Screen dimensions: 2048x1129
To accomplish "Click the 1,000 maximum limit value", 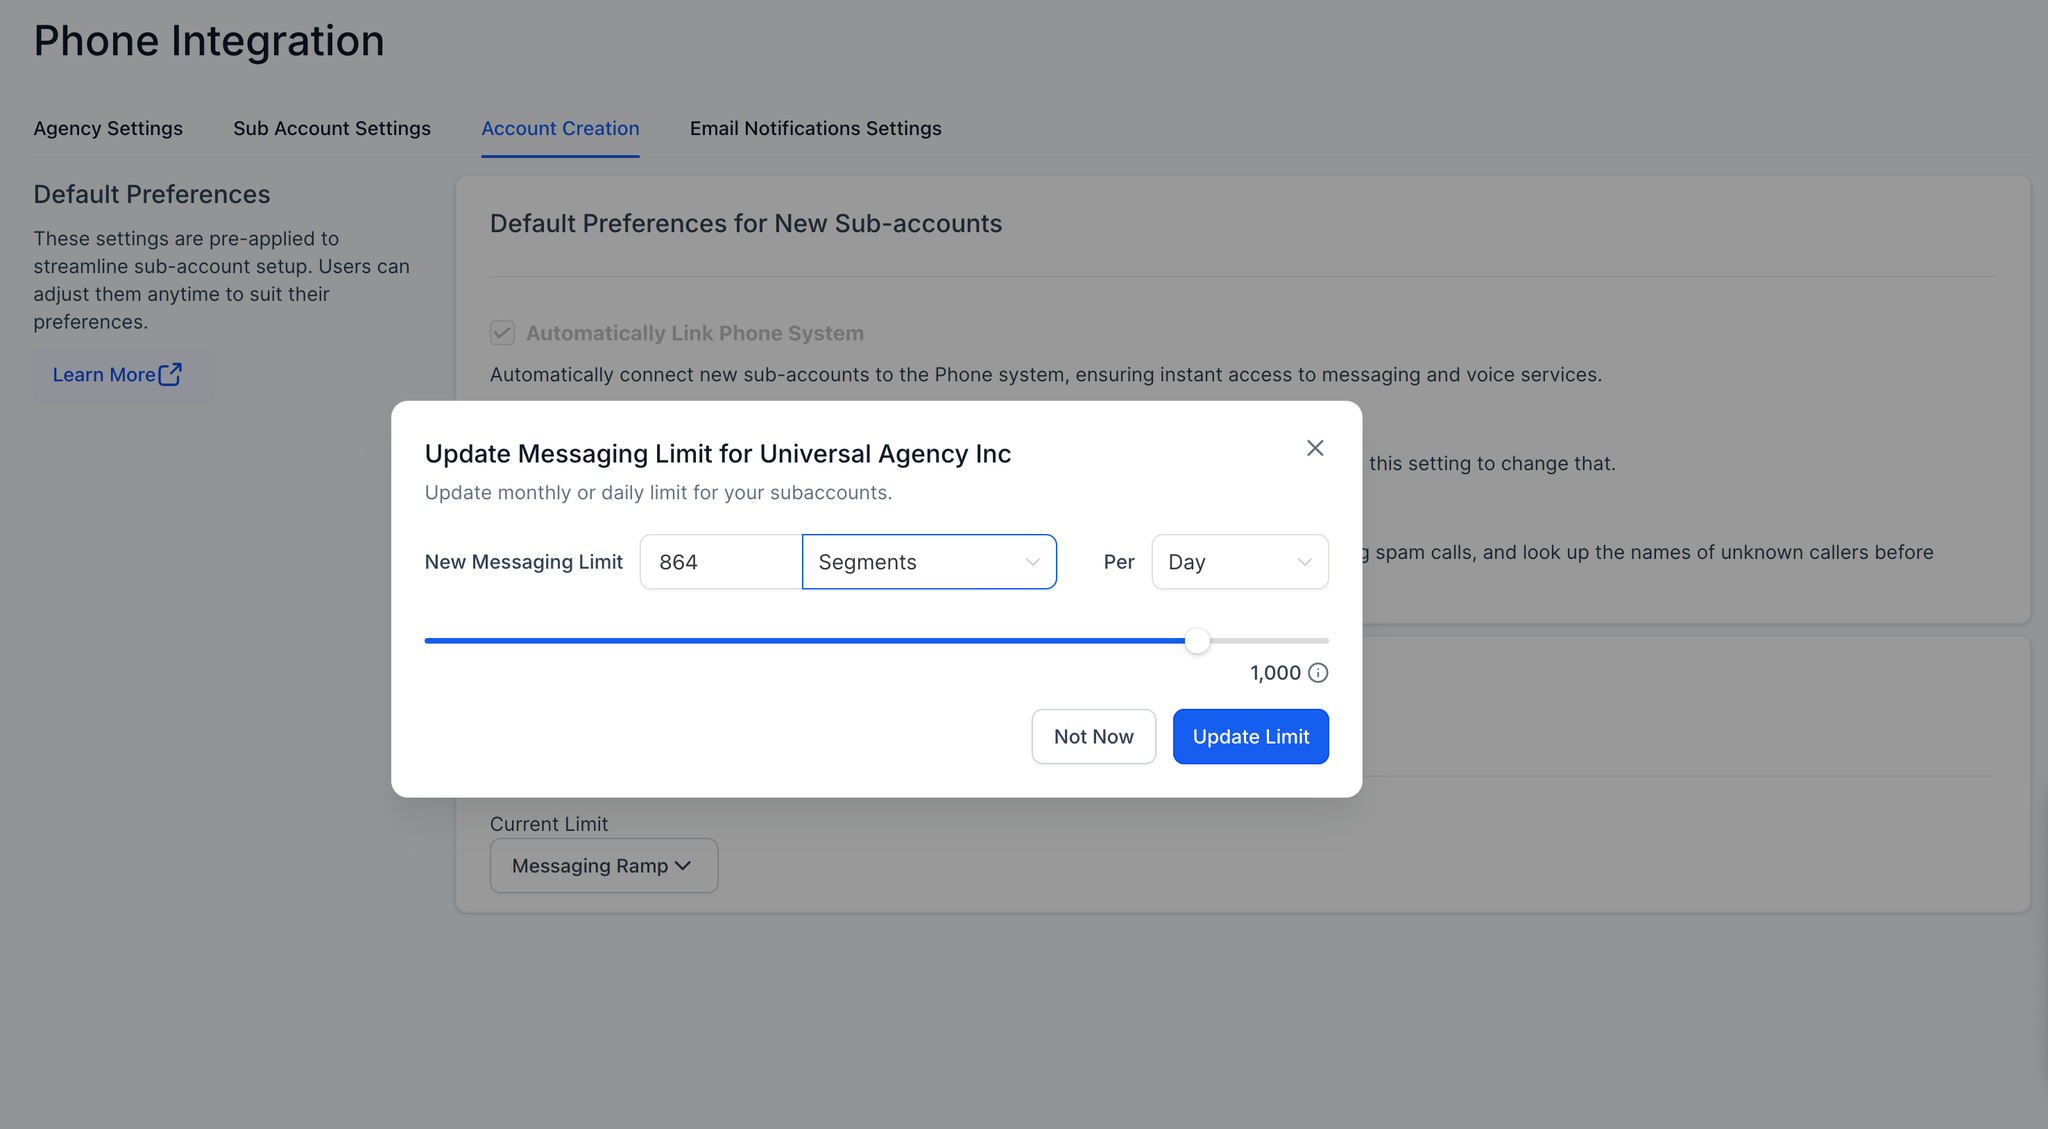I will (x=1275, y=673).
